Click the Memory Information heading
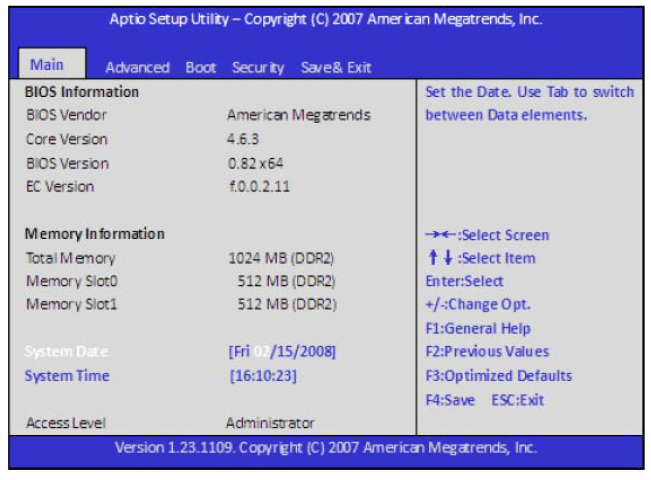This screenshot has height=480, width=651. 95,234
